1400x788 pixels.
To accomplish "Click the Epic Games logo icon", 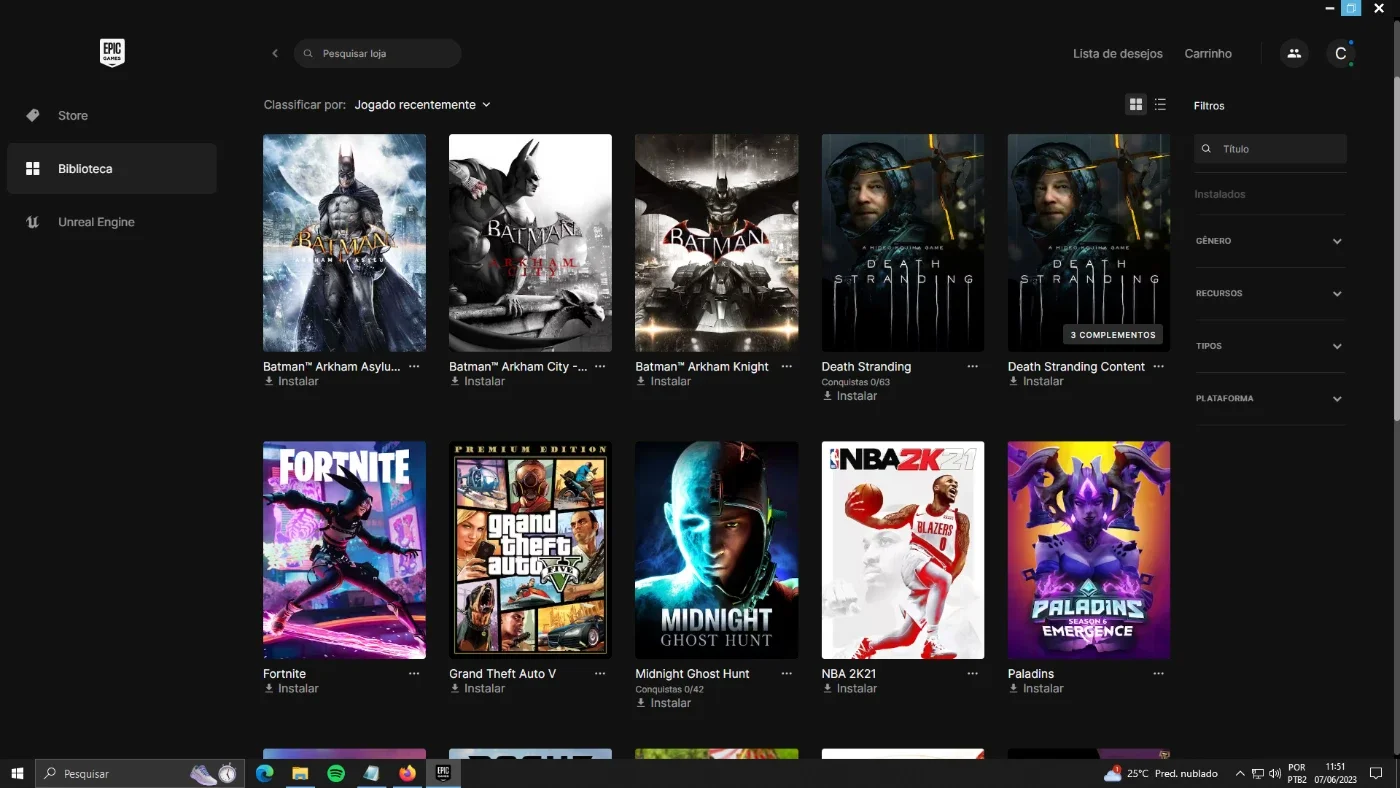I will coord(112,53).
